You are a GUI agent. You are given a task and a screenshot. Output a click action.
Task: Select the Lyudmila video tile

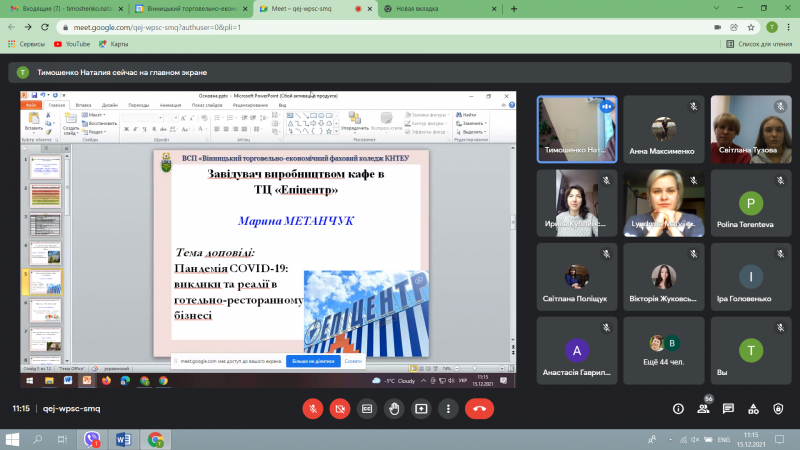point(664,204)
